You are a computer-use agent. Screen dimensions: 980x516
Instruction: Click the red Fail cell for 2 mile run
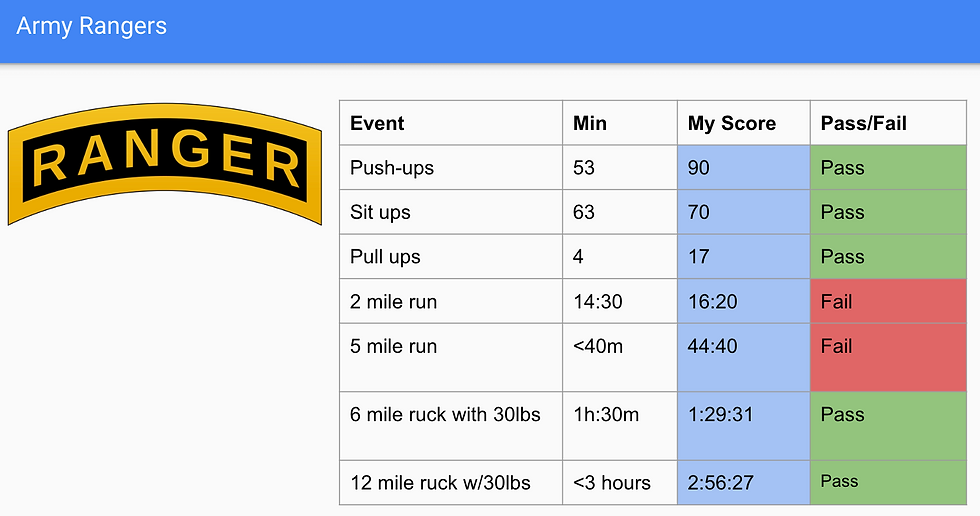(888, 301)
